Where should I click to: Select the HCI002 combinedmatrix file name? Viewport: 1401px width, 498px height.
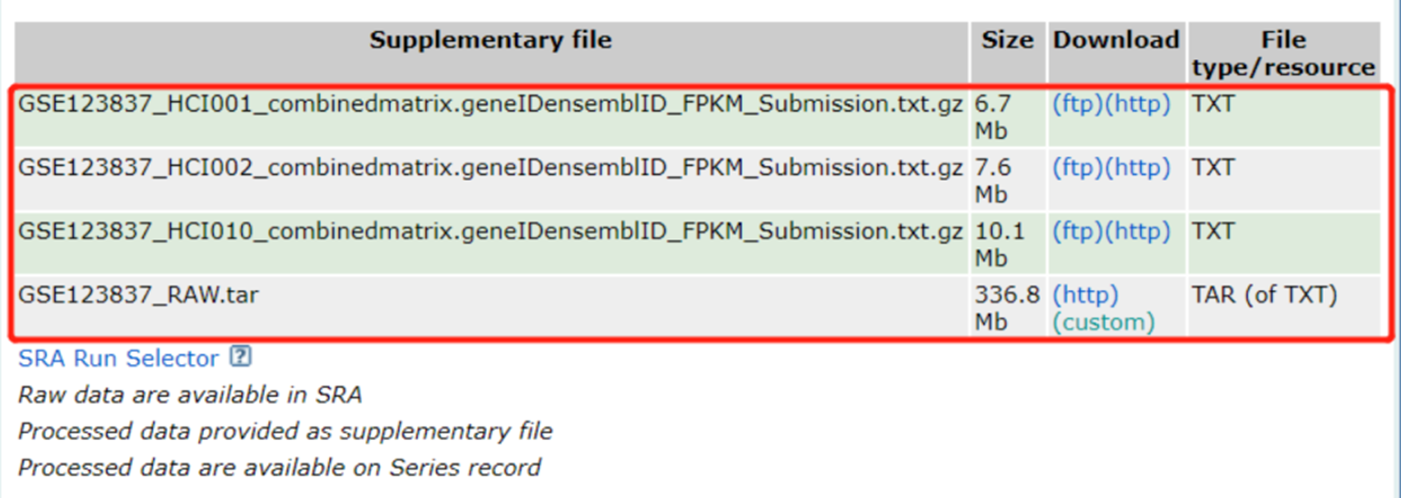click(x=490, y=168)
